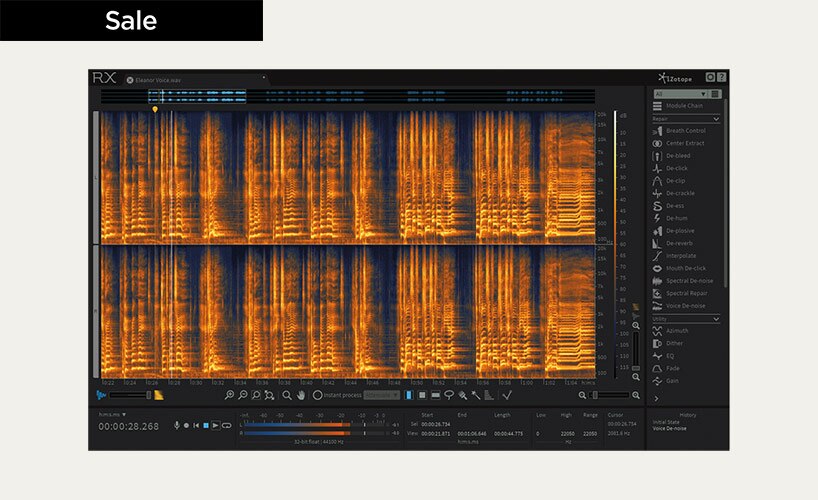Zoom out to full view
The height and width of the screenshot is (500, 818).
coord(269,396)
